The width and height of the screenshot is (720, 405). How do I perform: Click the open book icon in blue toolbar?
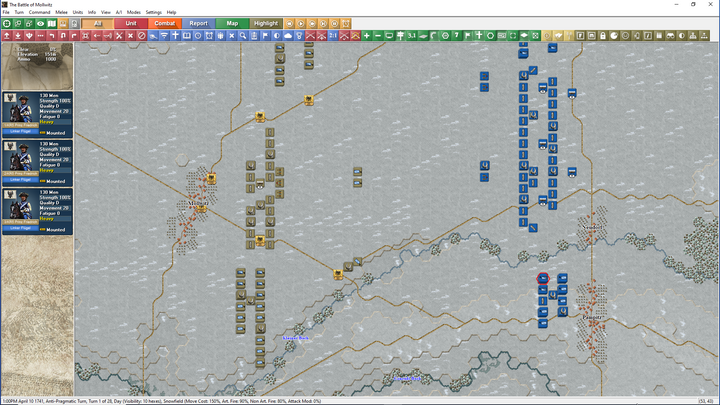click(187, 35)
